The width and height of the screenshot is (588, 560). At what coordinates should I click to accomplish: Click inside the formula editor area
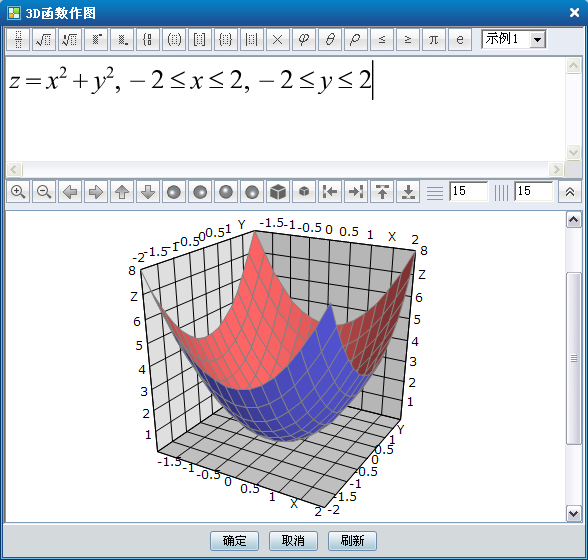click(x=285, y=109)
